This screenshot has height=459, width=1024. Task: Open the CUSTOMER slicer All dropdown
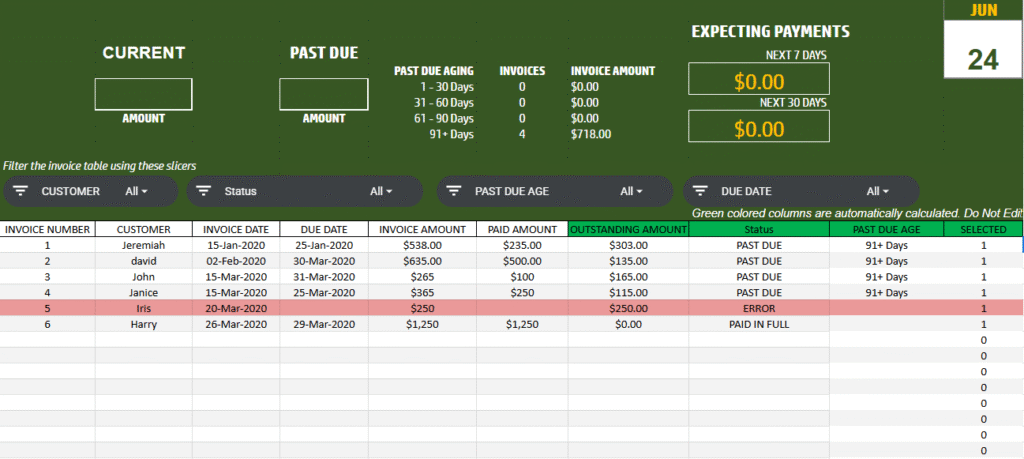pos(136,191)
